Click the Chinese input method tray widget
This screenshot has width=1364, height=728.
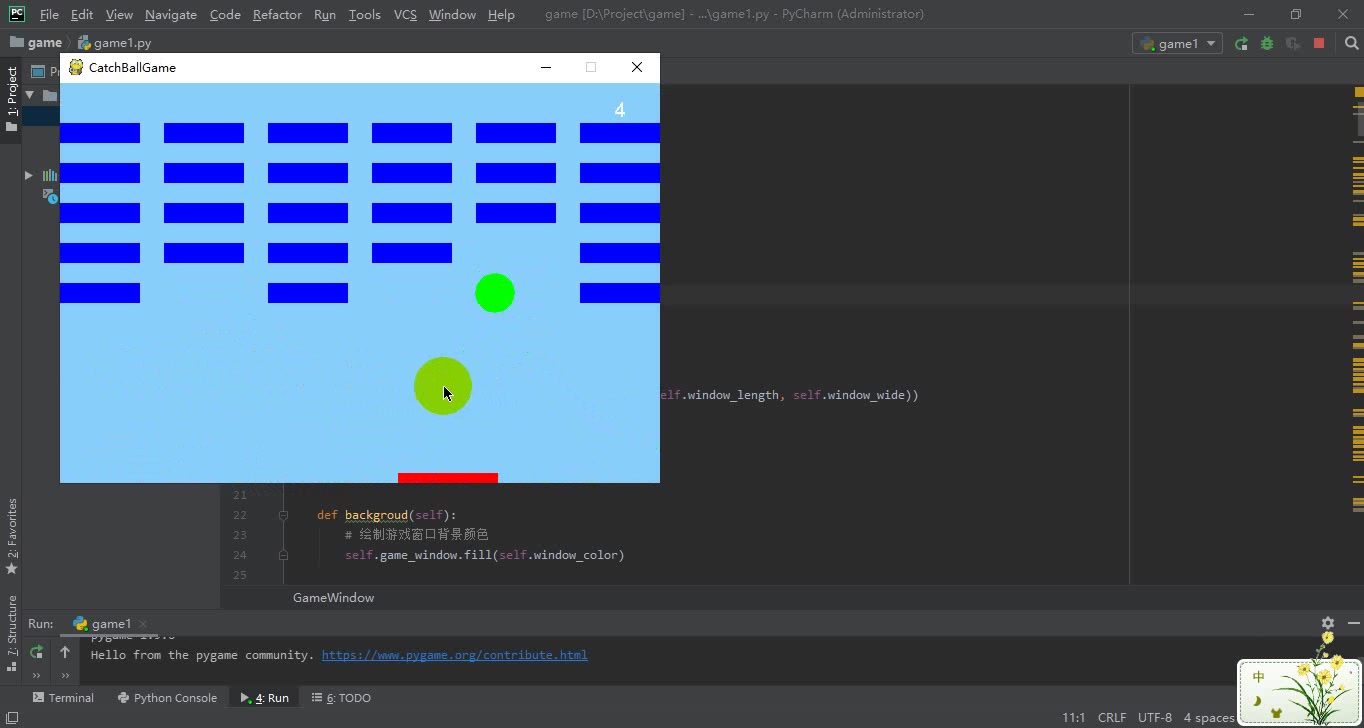1299,691
